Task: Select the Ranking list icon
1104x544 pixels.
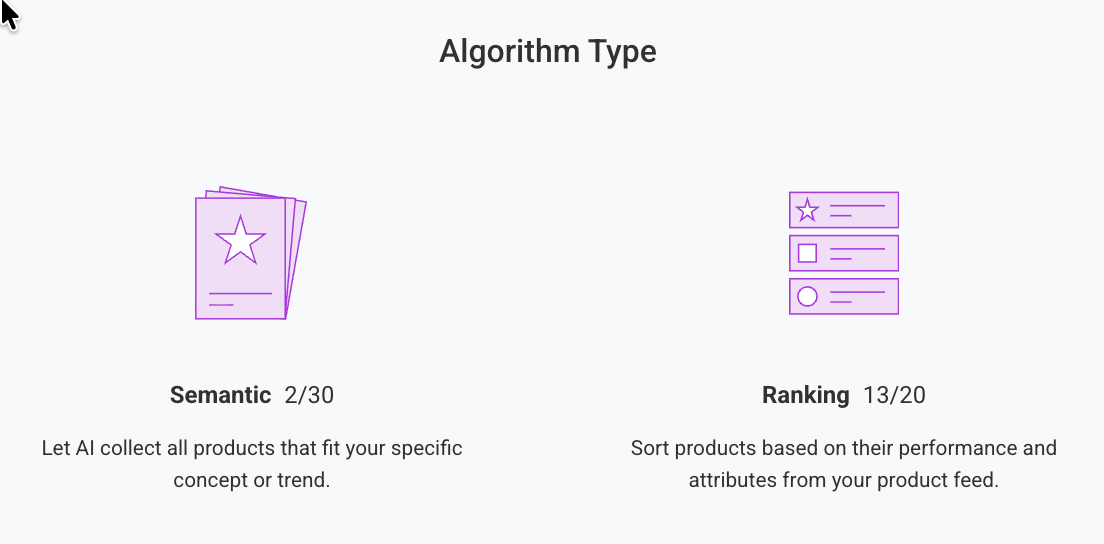Action: pyautogui.click(x=843, y=253)
